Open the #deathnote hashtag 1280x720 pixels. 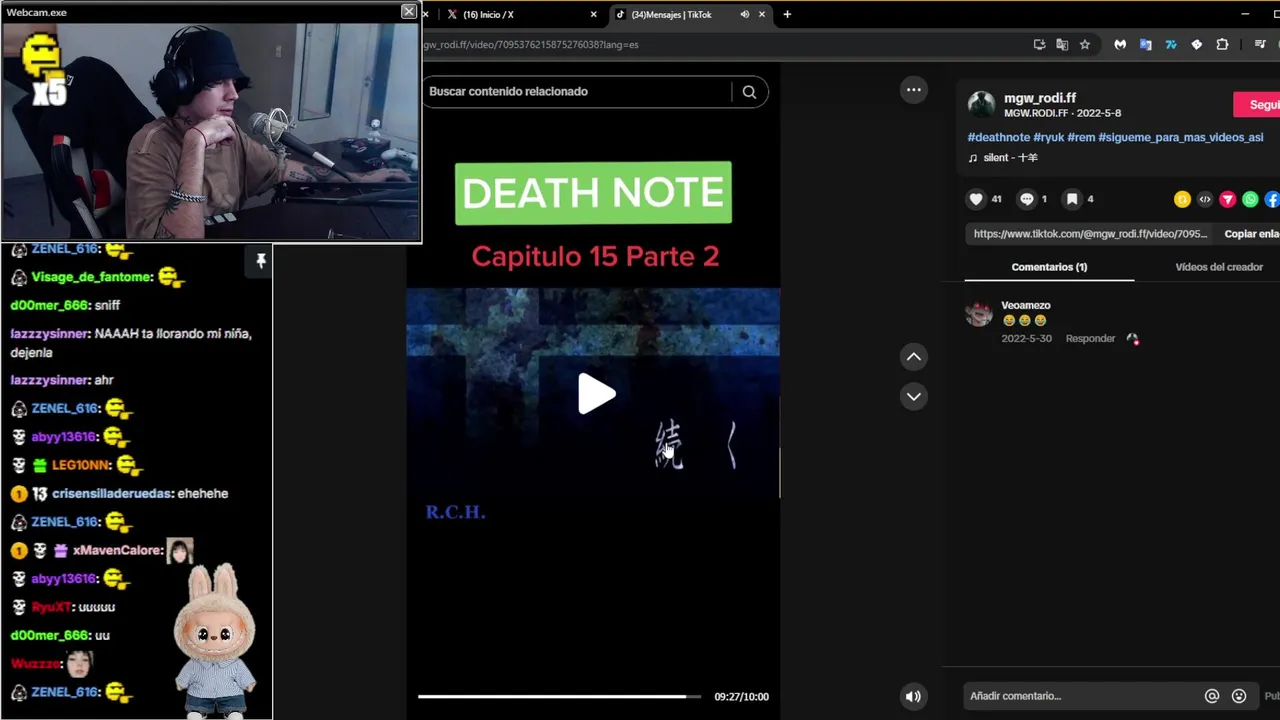[998, 137]
